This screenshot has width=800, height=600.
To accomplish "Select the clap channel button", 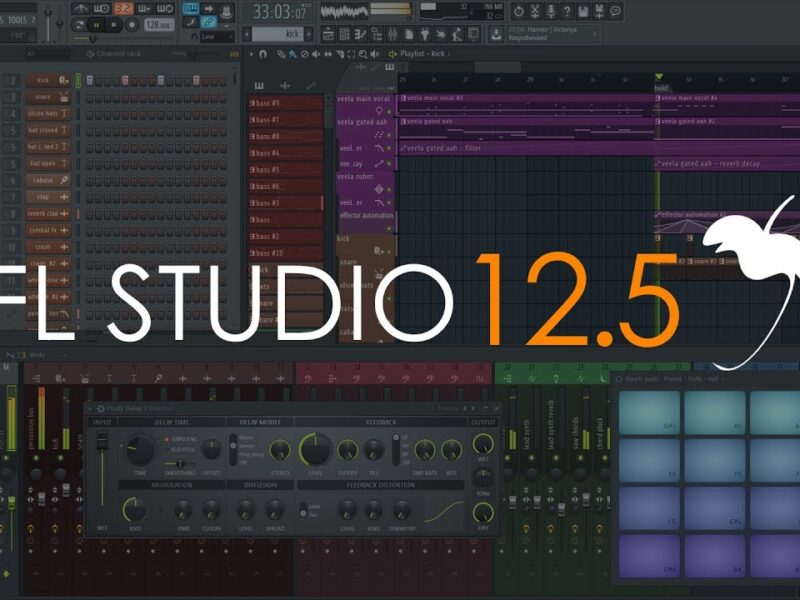I will coord(48,196).
